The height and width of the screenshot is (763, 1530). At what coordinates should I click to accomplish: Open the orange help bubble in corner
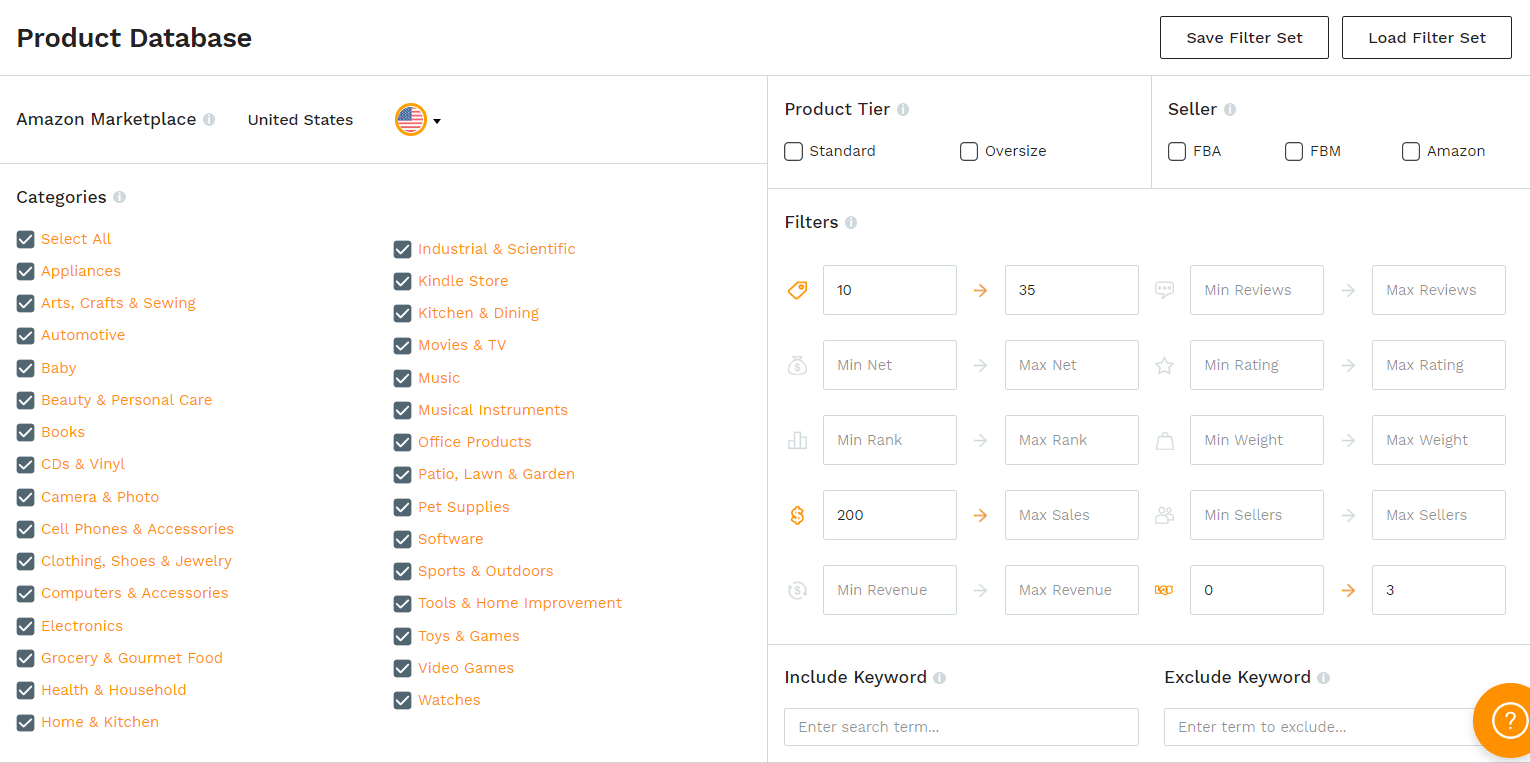point(1508,720)
